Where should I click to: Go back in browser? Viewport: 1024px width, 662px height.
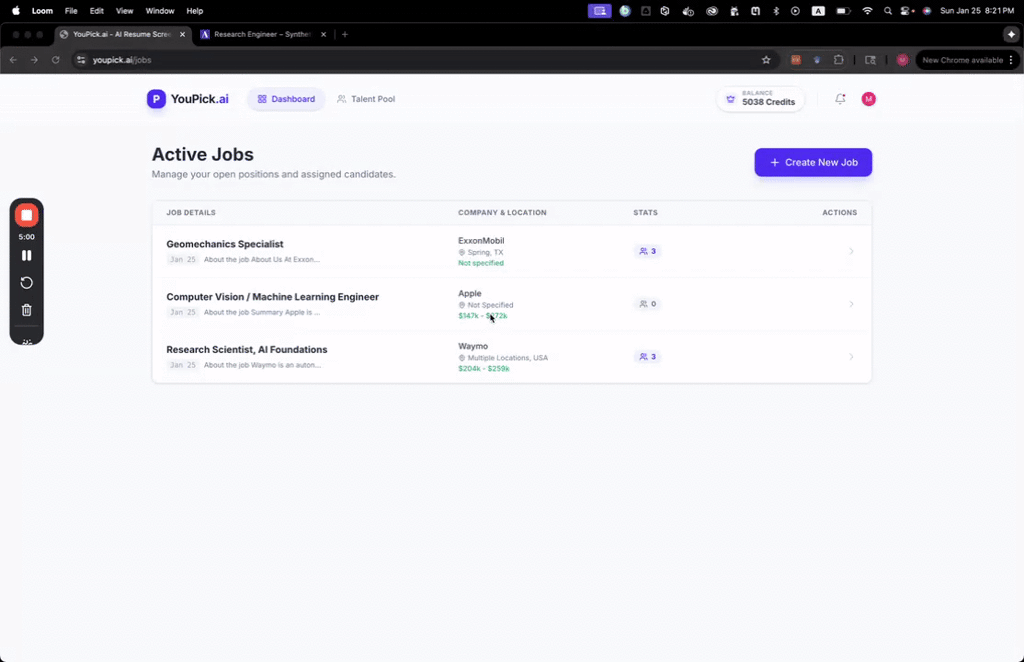coord(13,60)
